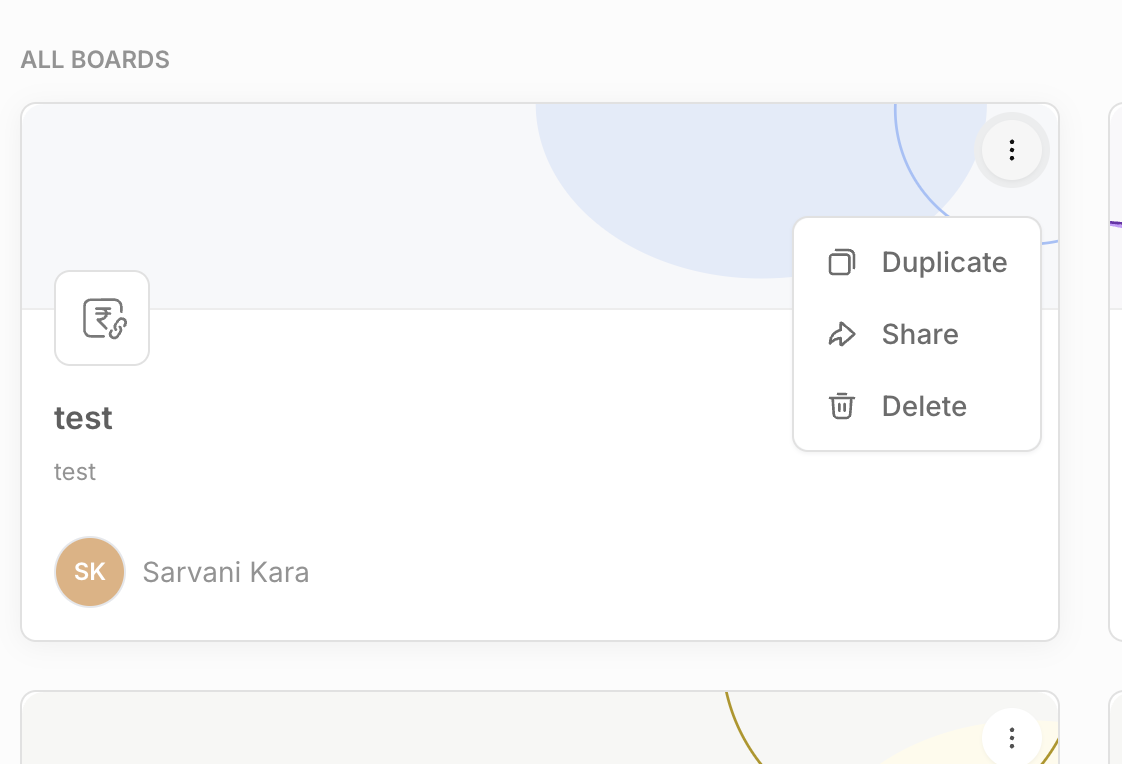Select Duplicate label in the board menu
This screenshot has height=764, width=1122.
pyautogui.click(x=944, y=262)
